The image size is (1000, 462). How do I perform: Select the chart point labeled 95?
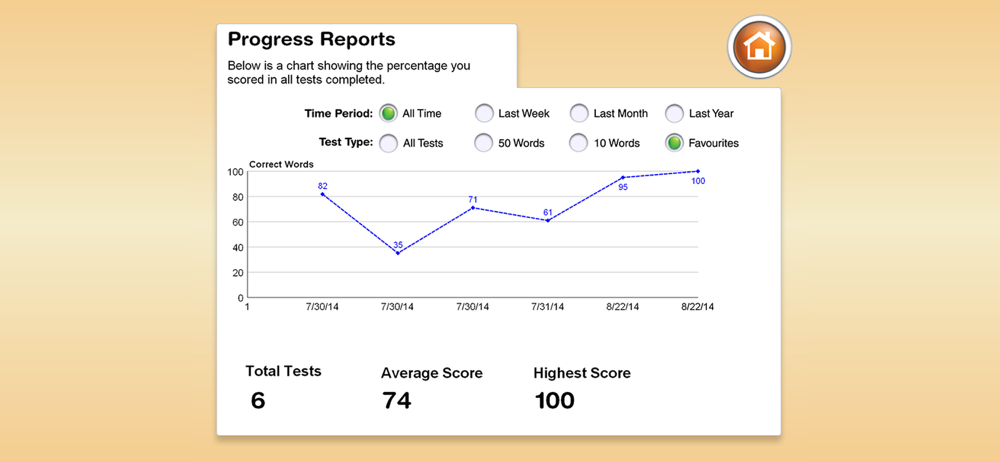623,177
